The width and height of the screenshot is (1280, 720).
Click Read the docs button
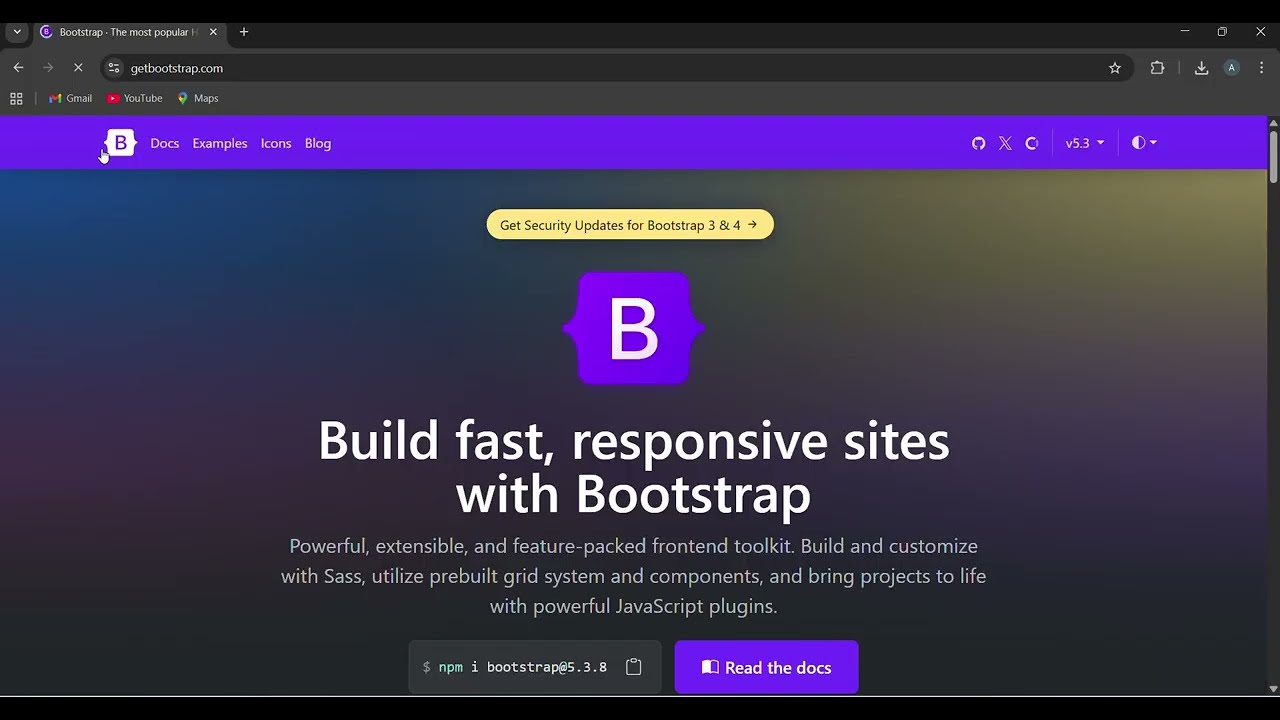767,667
